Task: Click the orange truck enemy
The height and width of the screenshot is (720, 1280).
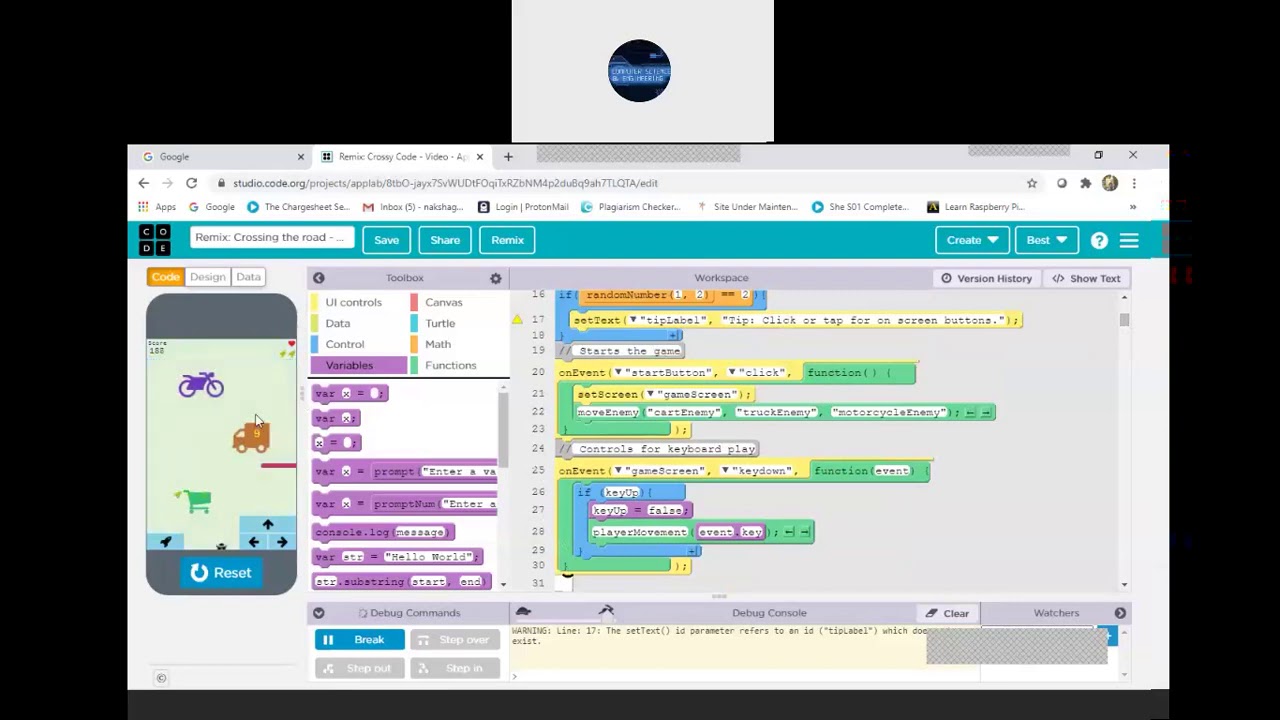Action: click(251, 437)
